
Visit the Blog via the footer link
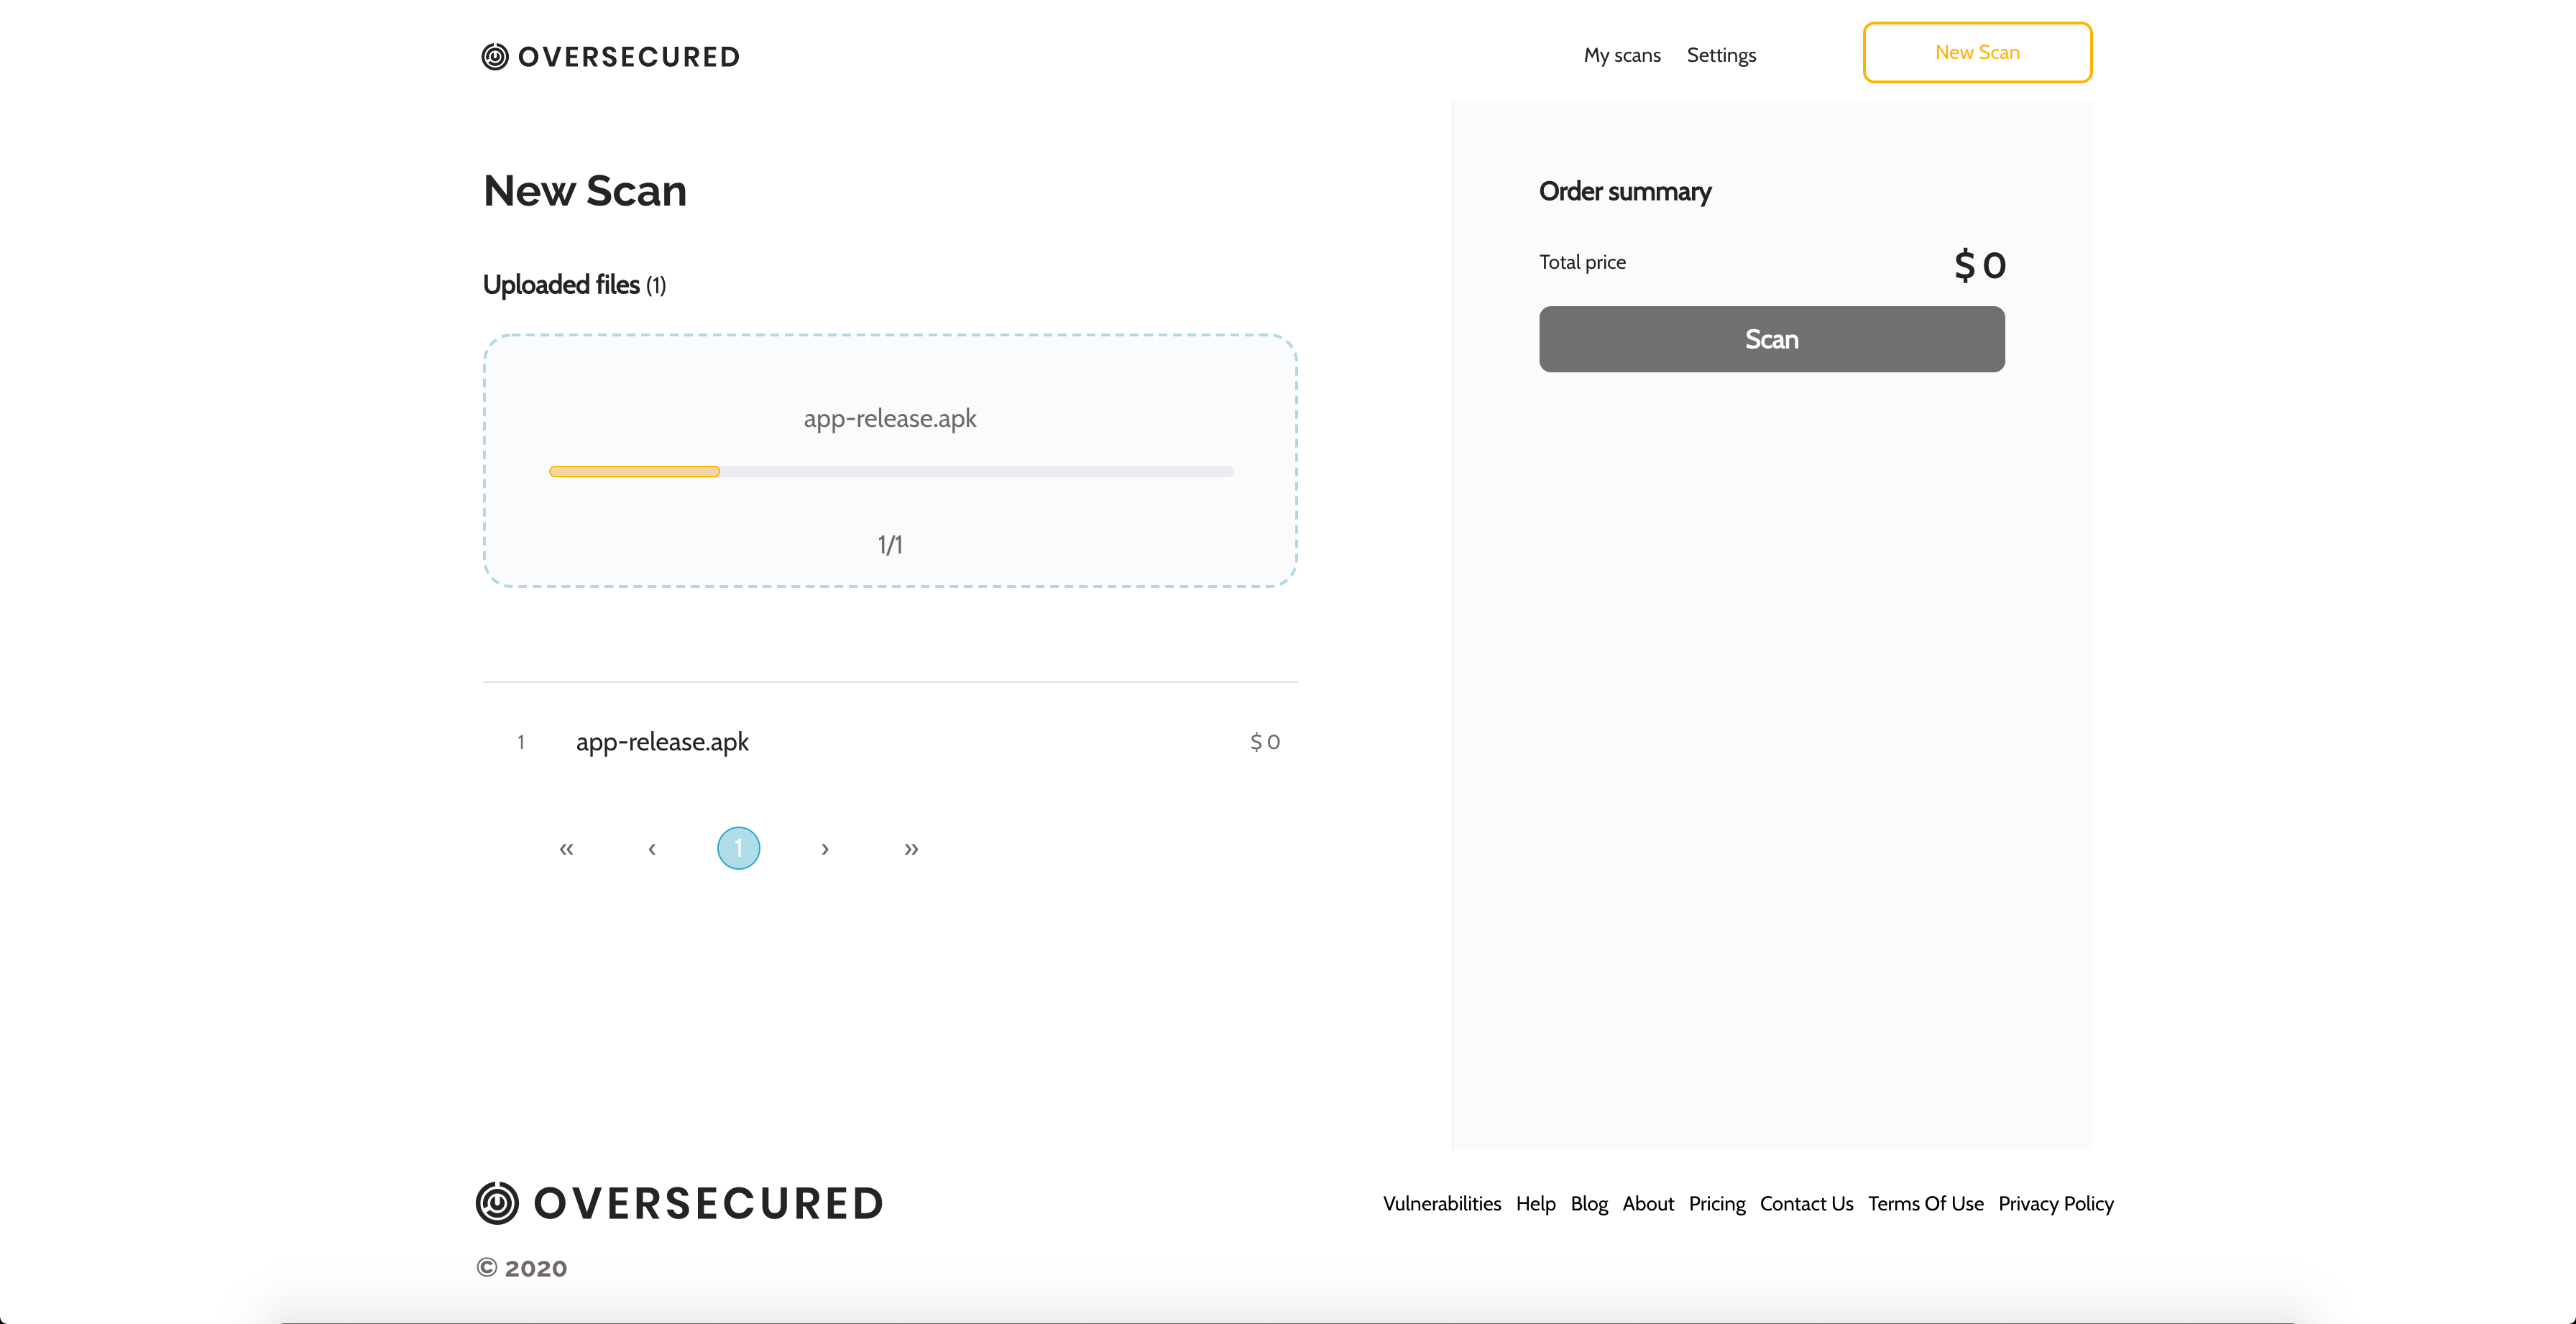[x=1588, y=1203]
